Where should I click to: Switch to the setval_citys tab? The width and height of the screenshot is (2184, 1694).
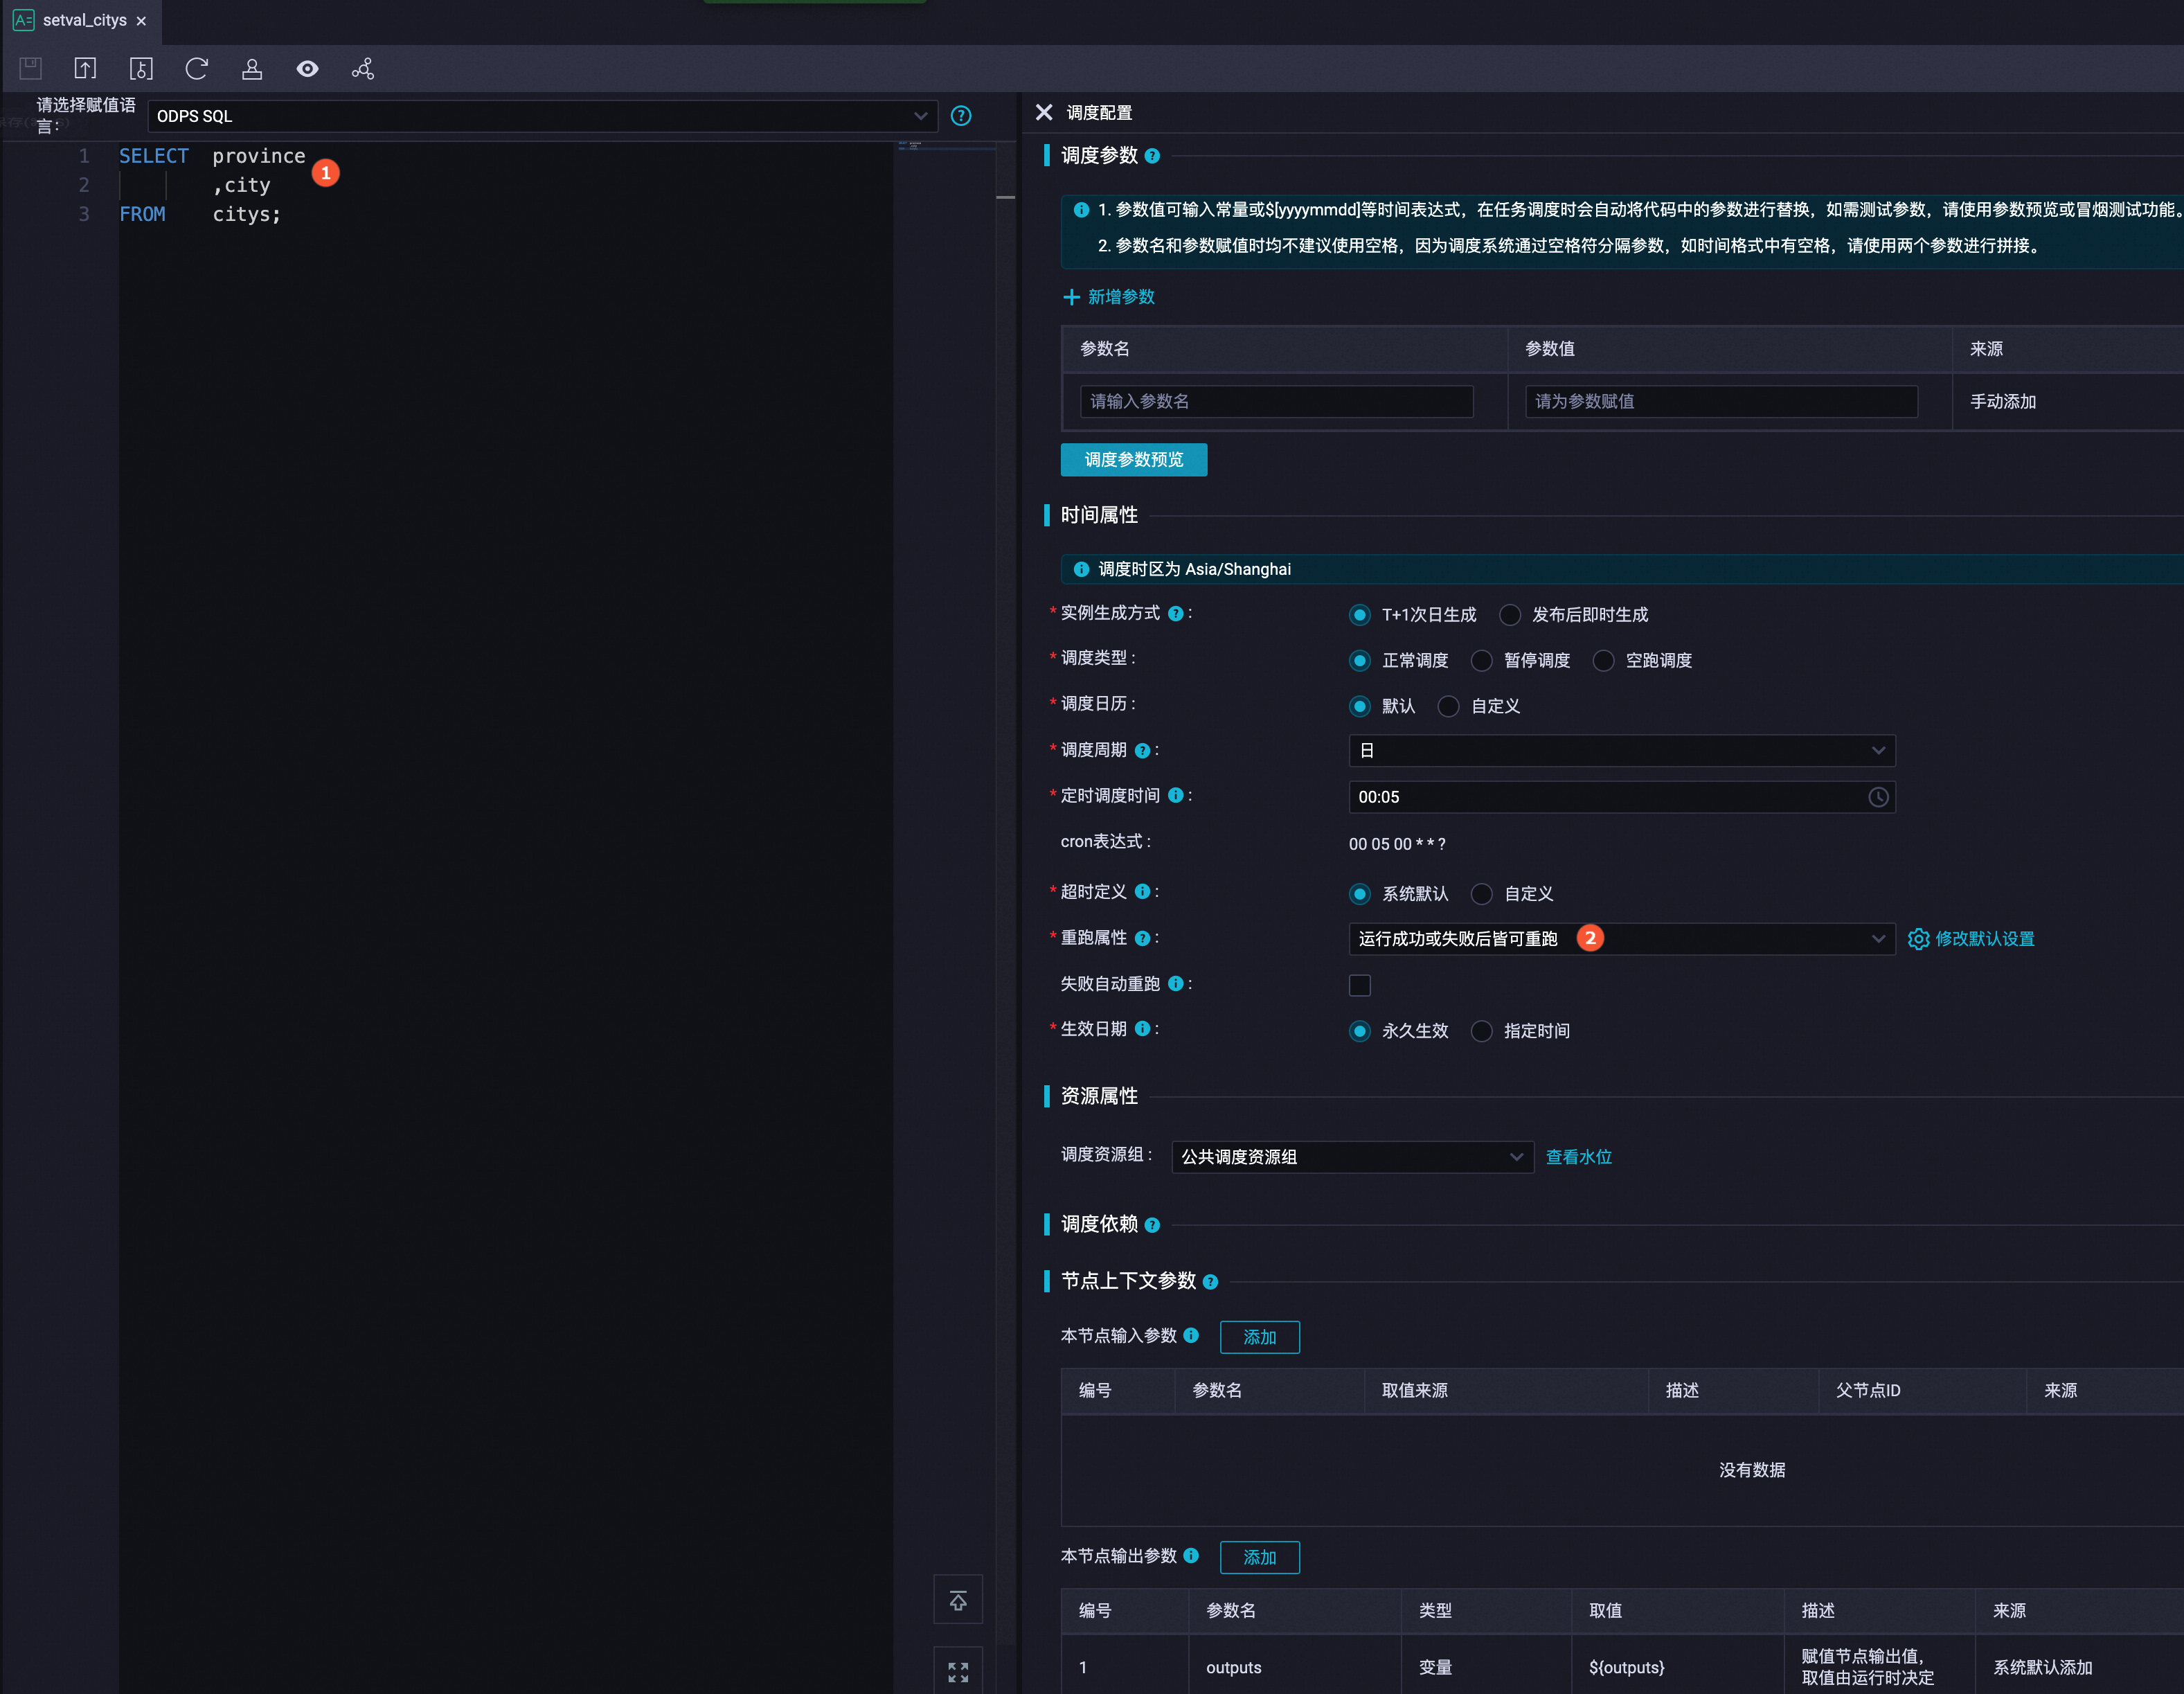click(x=84, y=20)
